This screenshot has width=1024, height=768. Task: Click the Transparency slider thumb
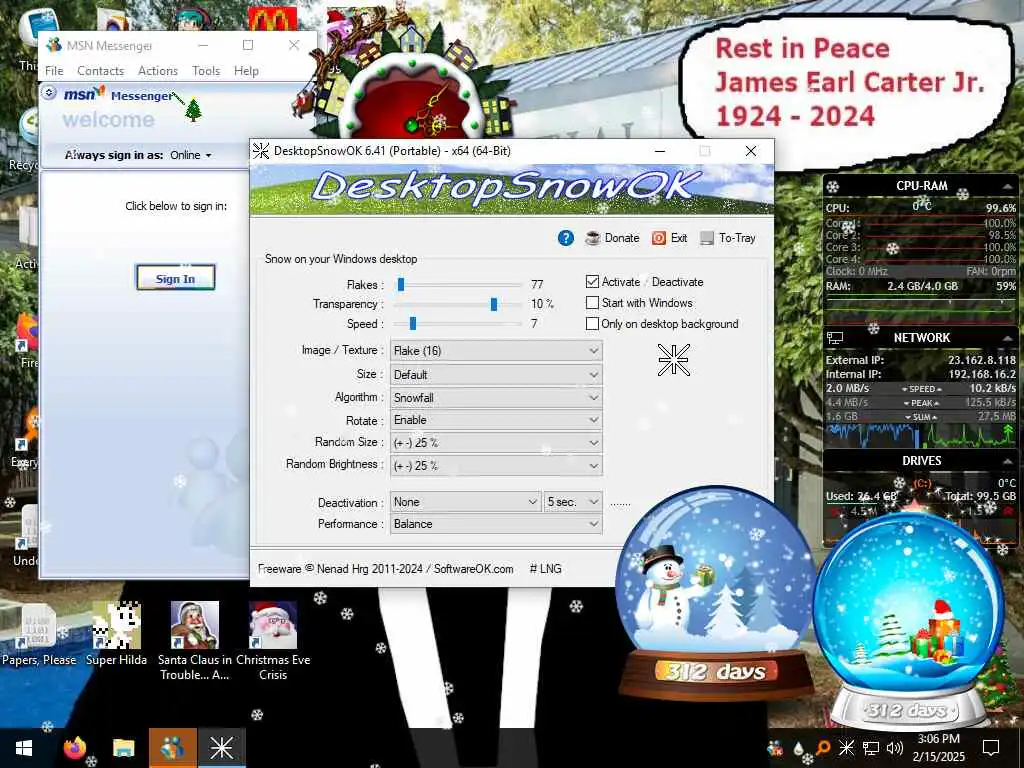[494, 304]
